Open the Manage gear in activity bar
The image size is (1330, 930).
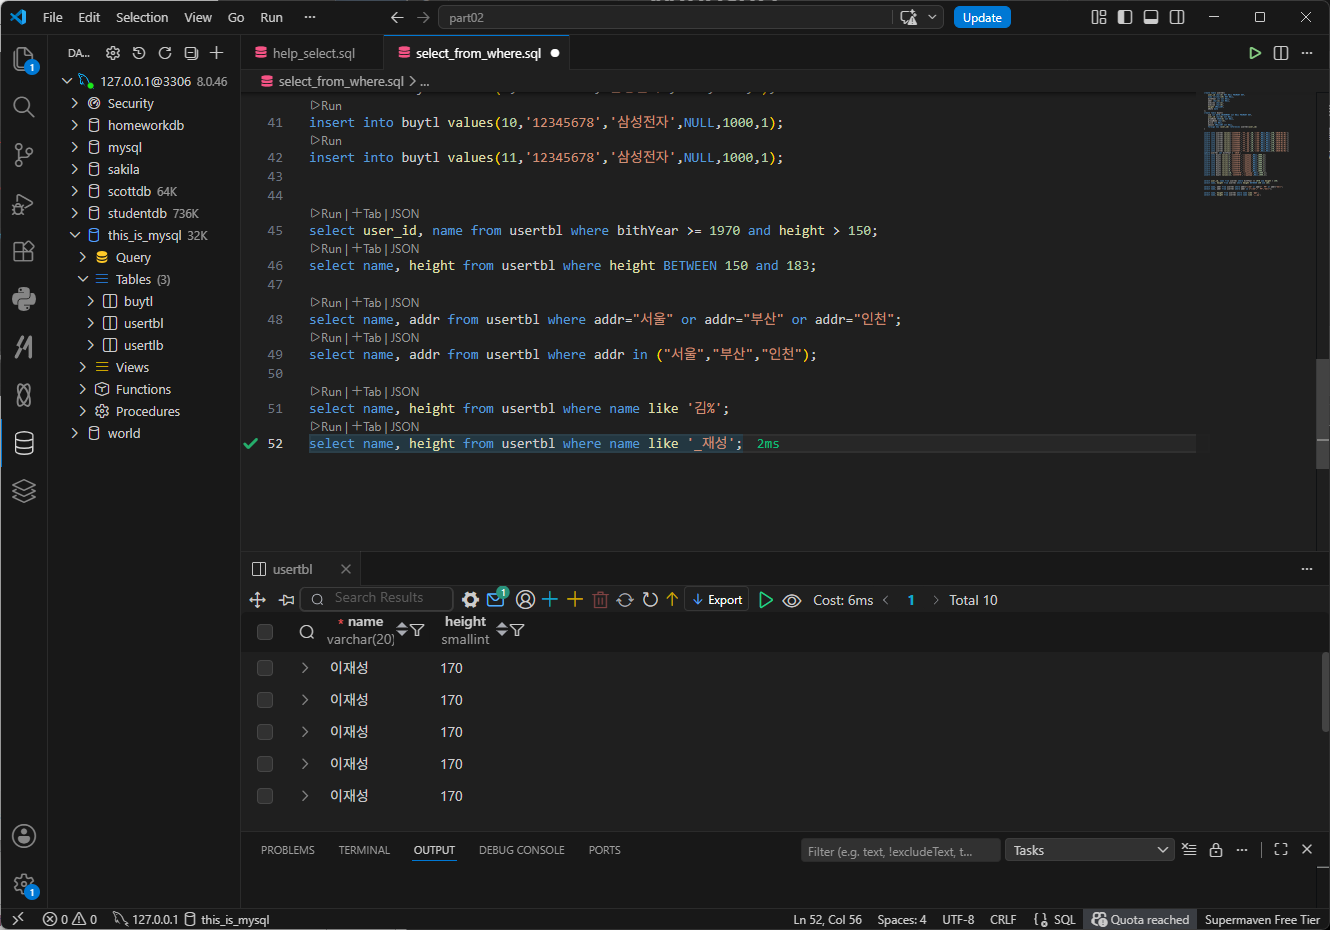24,884
